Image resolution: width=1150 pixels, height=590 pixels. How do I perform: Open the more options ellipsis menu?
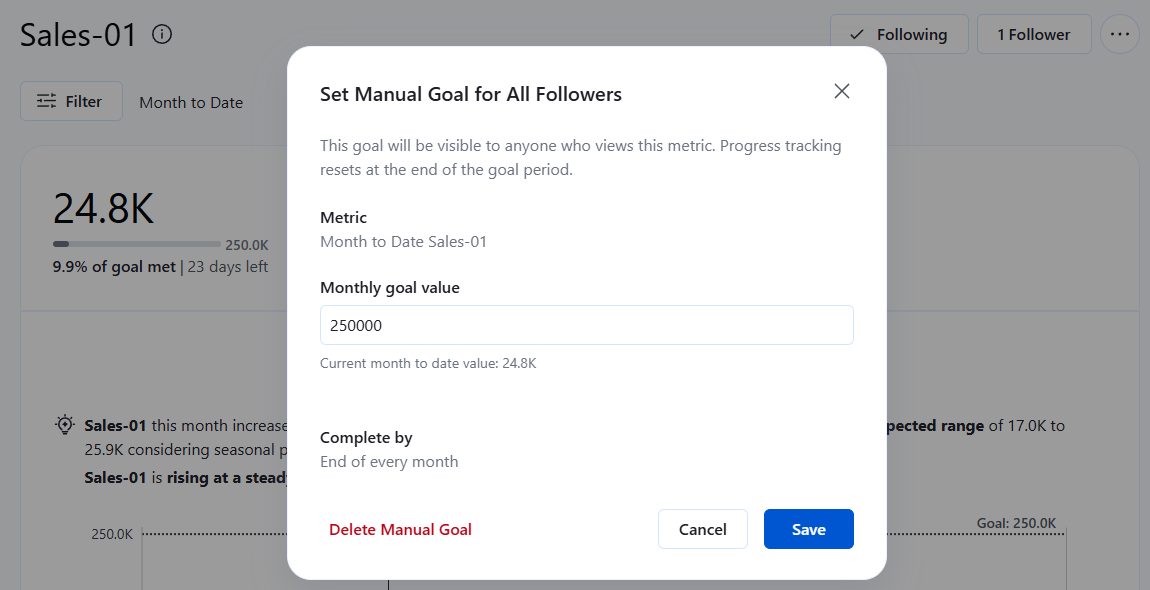[x=1119, y=34]
